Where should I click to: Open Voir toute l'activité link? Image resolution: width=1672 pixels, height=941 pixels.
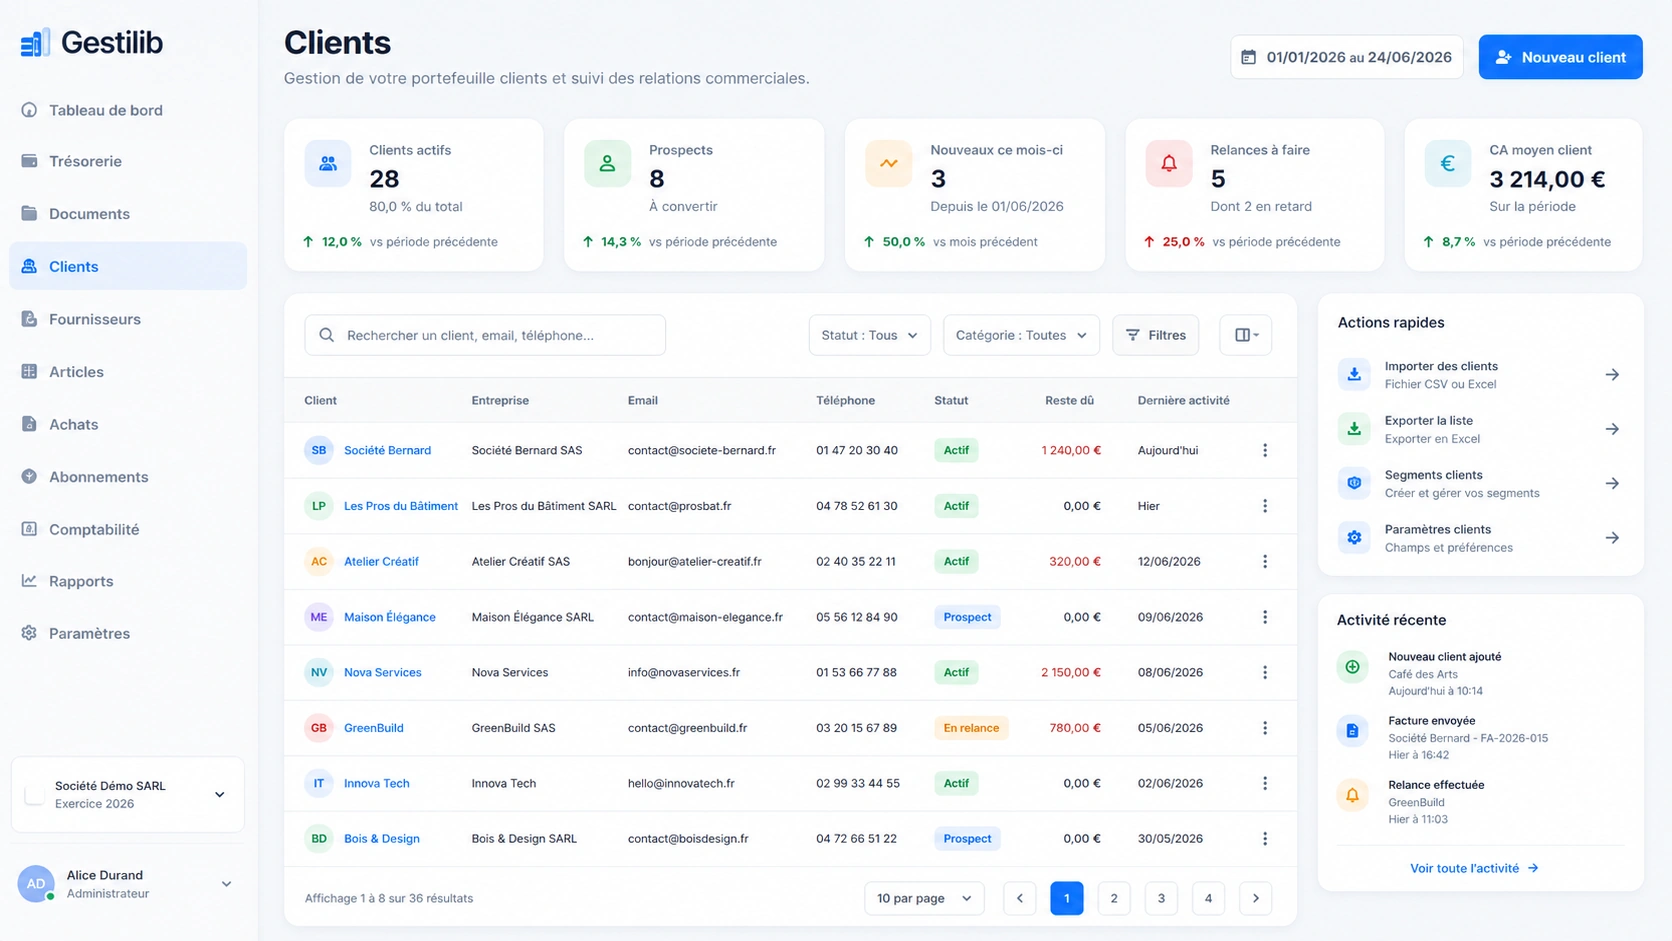(x=1474, y=868)
